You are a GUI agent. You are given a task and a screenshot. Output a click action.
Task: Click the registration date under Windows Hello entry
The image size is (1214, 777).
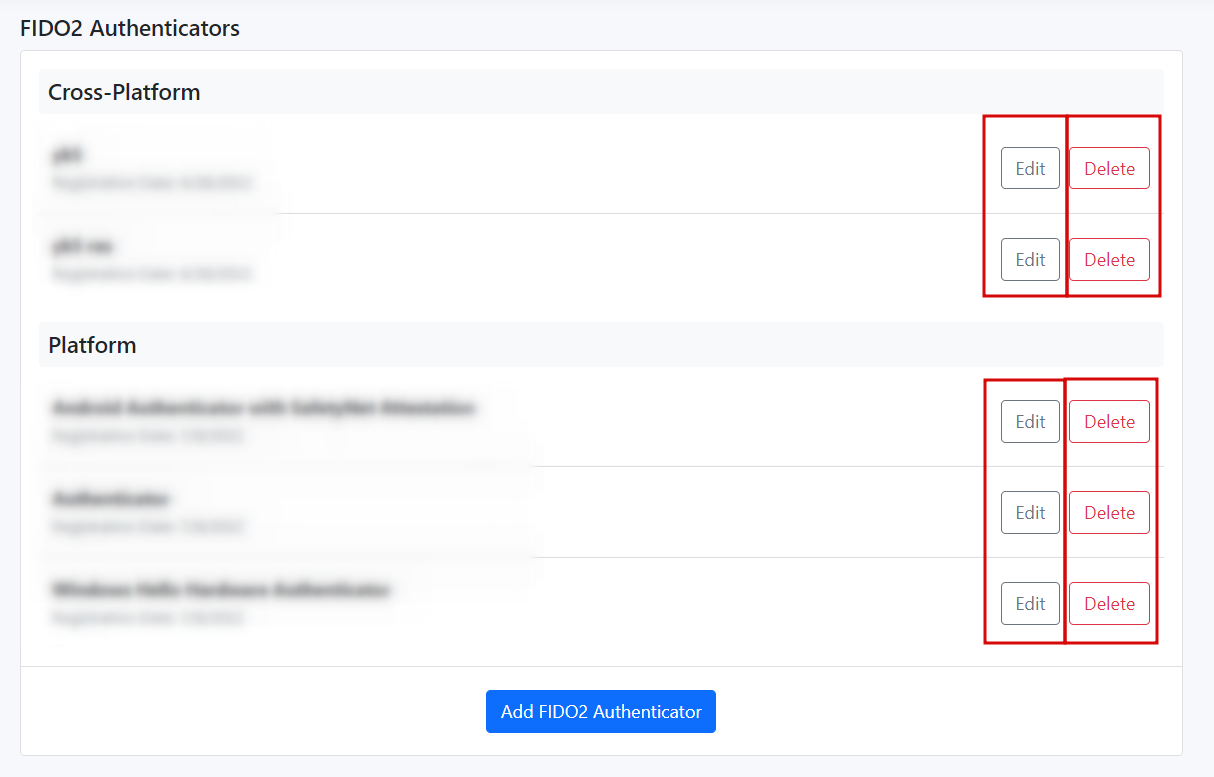(x=148, y=618)
